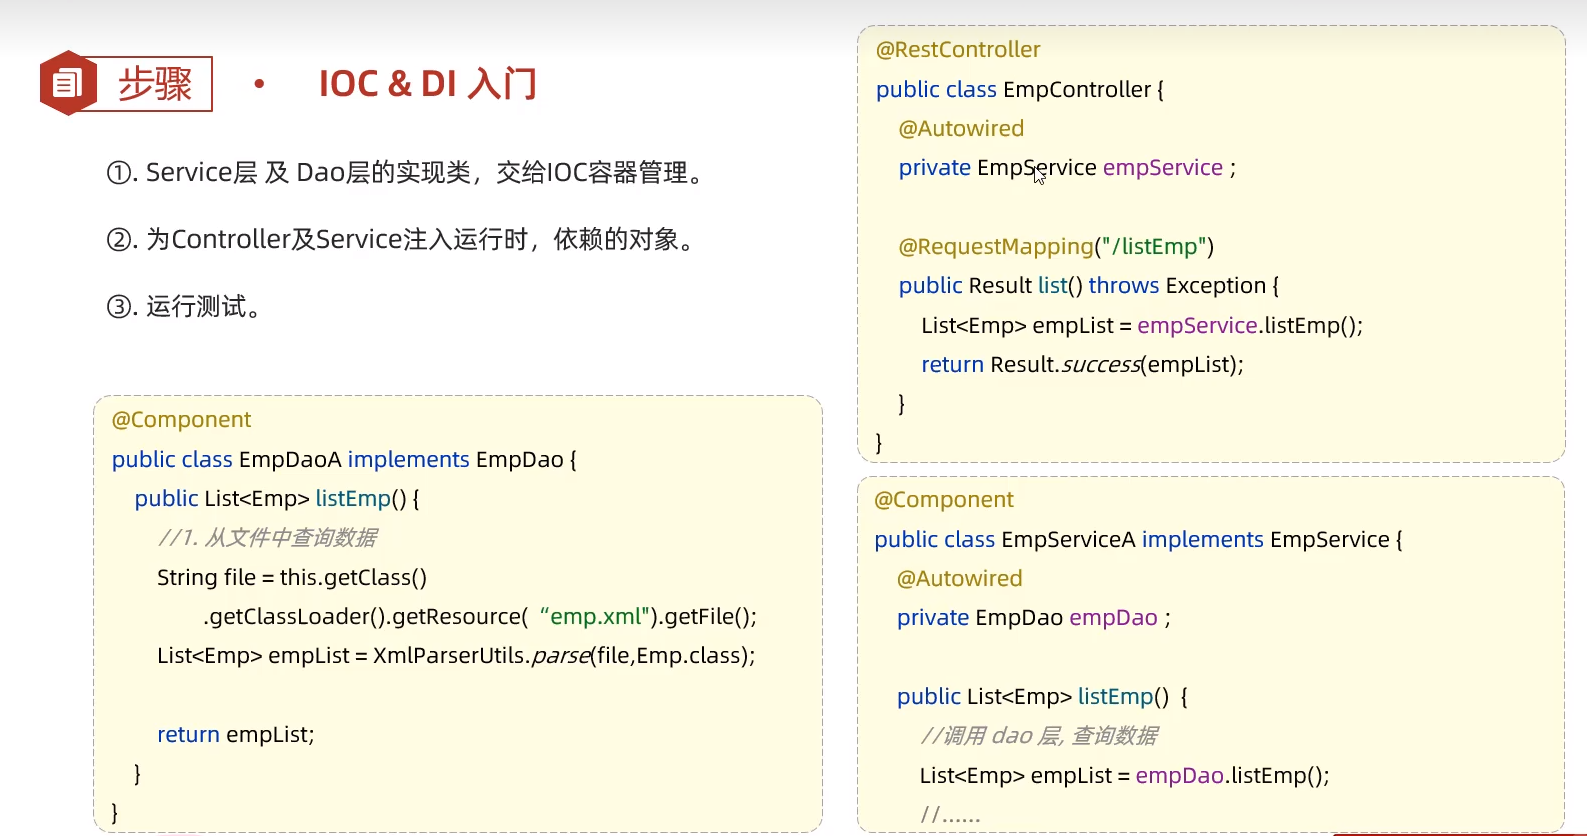Click the 步骤 label box
The height and width of the screenshot is (836, 1587).
click(153, 84)
